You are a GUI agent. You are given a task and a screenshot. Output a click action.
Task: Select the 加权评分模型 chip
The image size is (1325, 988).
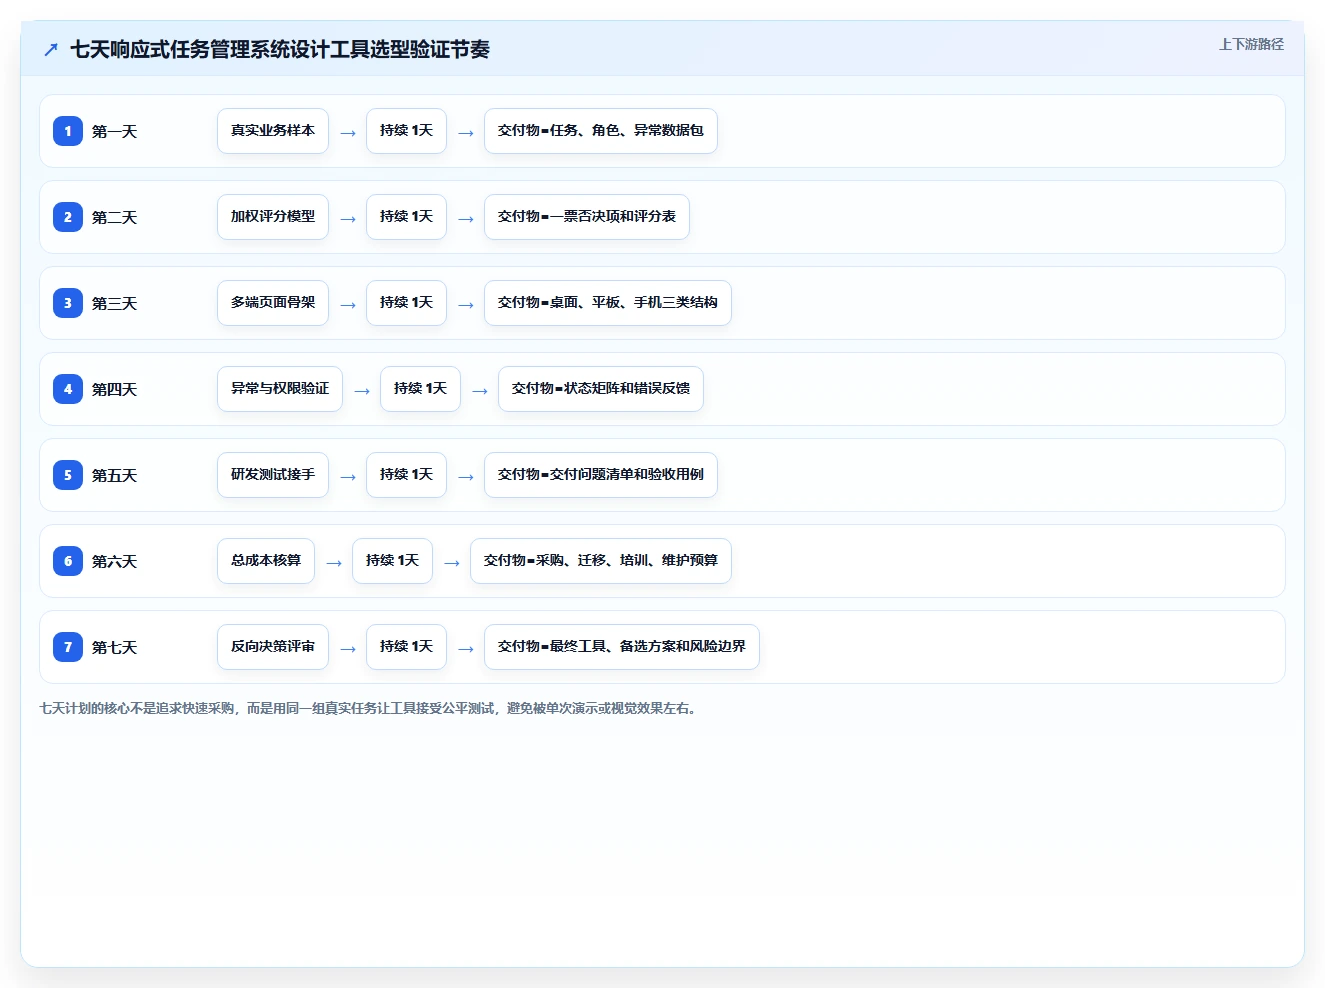[x=273, y=217]
